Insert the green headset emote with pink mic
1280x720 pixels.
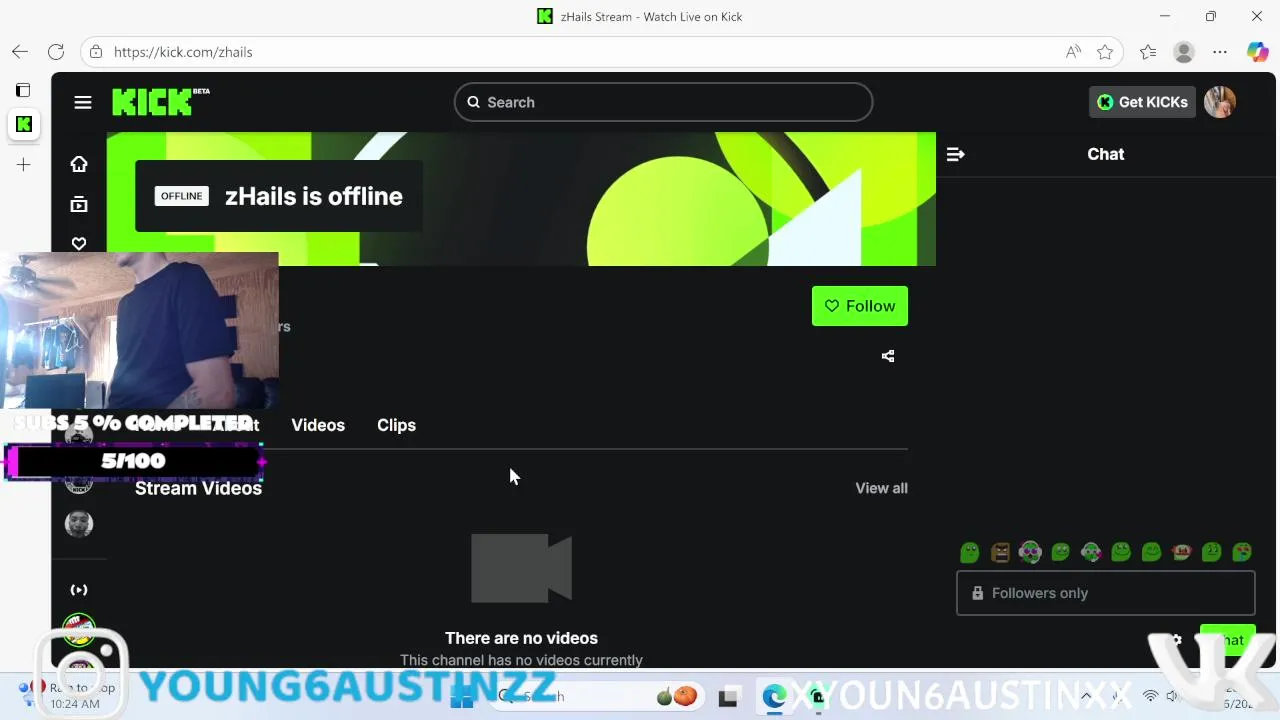click(1091, 552)
